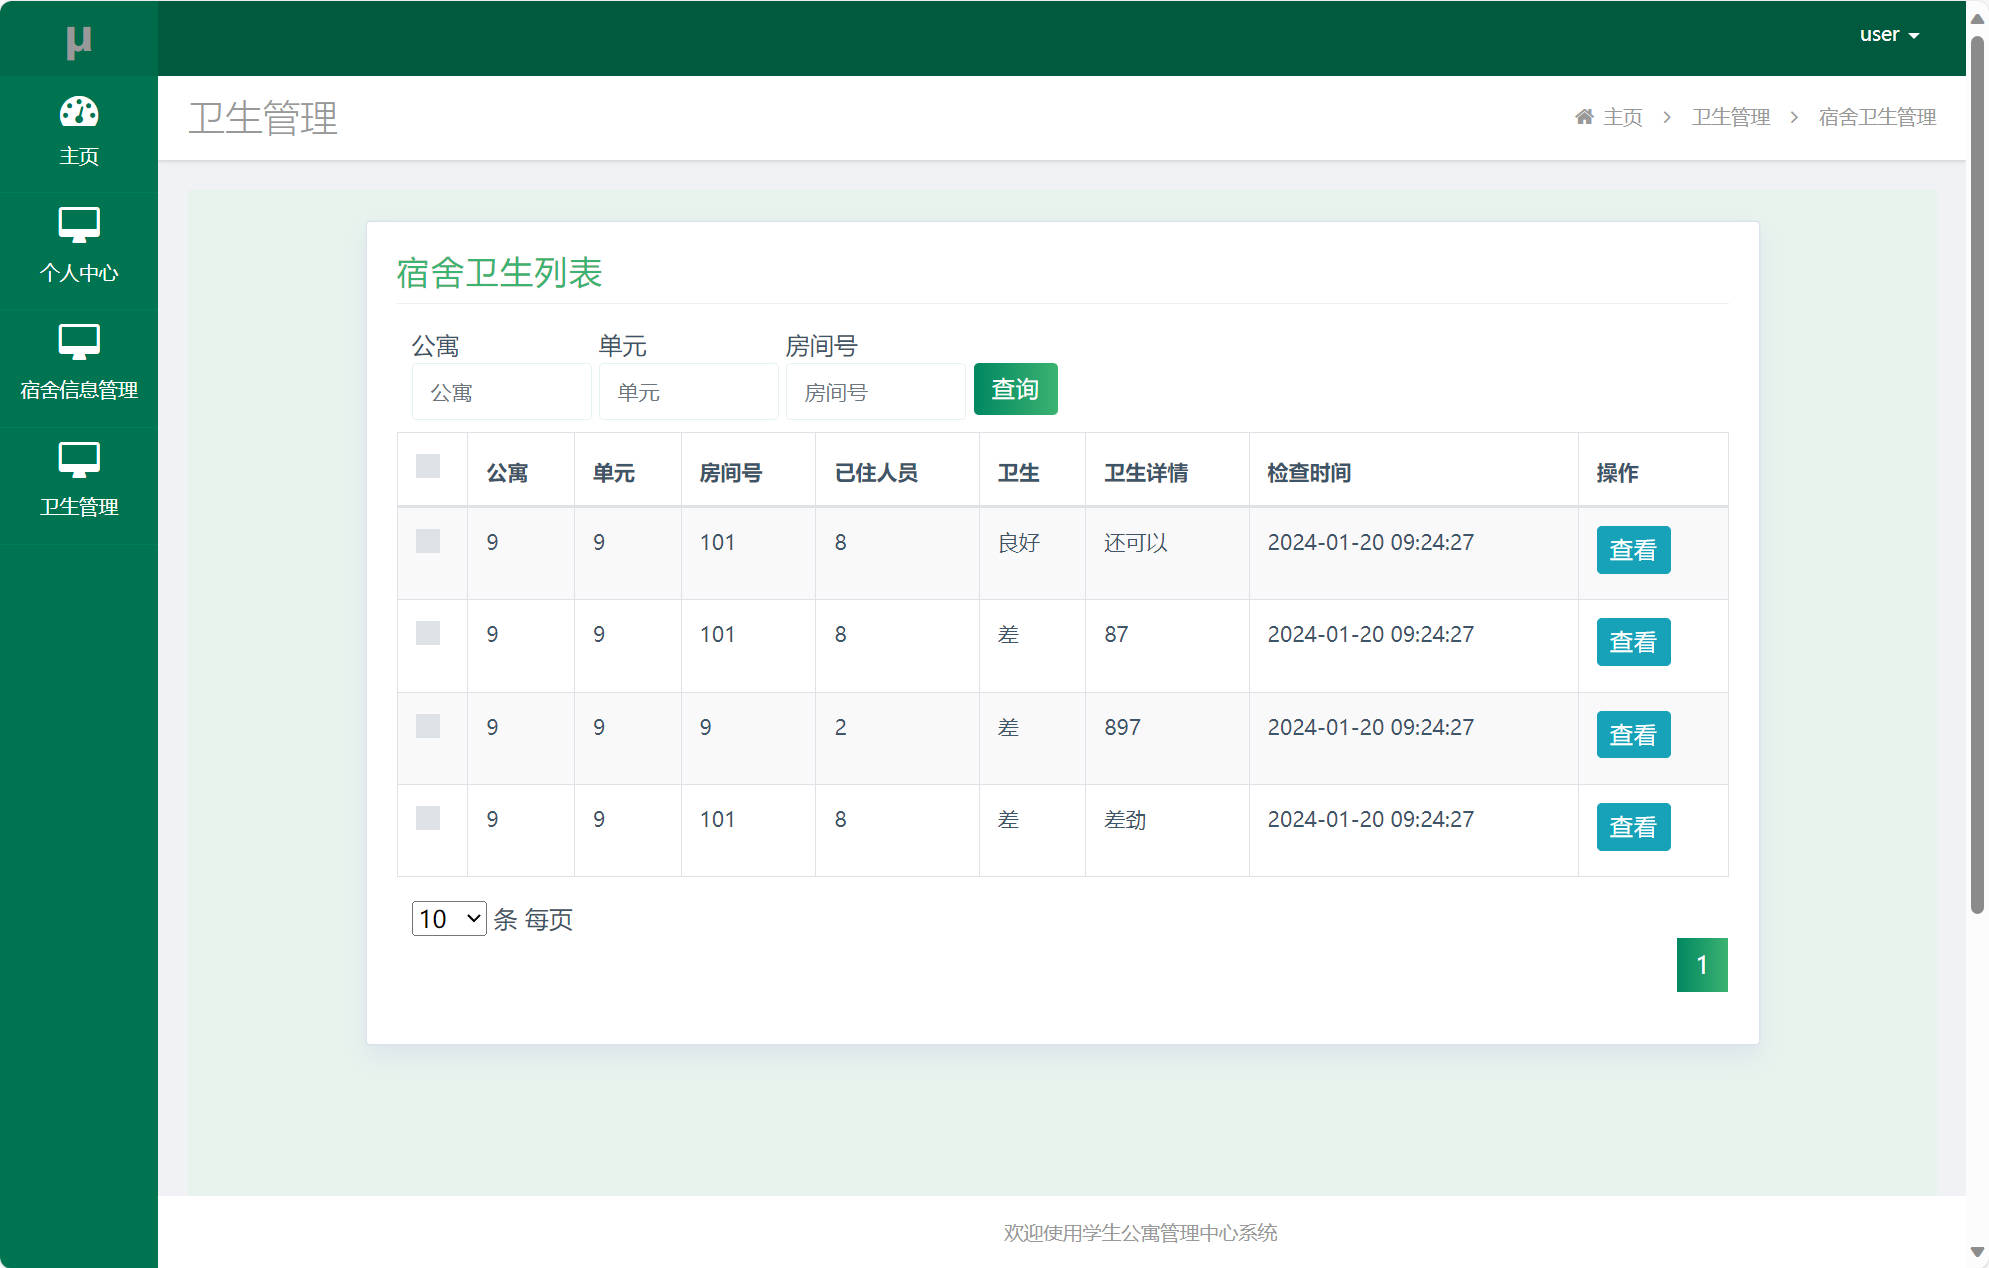The width and height of the screenshot is (1989, 1268).
Task: Check the checkbox on the last table row
Action: pyautogui.click(x=430, y=818)
